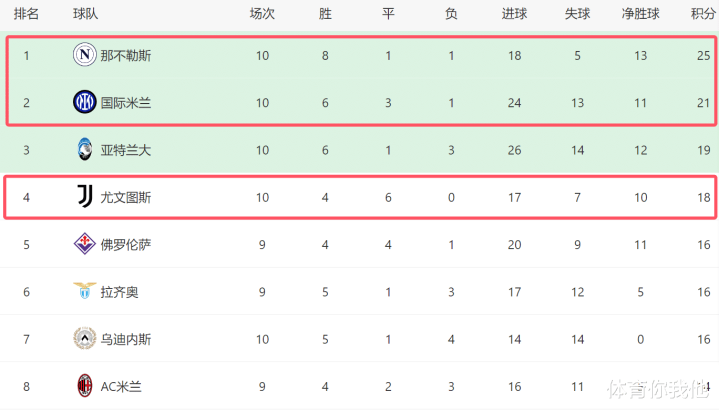719x412 pixels.
Task: Click the Inter Milan club logo
Action: pos(84,102)
